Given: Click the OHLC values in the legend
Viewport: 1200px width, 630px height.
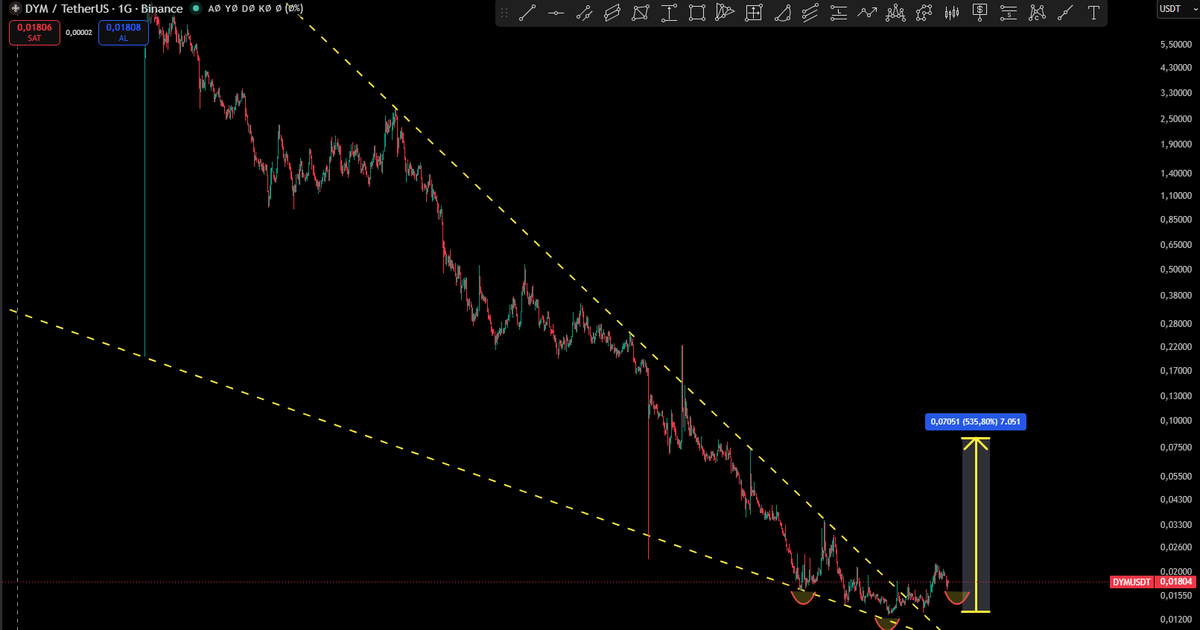Looking at the screenshot, I should coord(255,8).
